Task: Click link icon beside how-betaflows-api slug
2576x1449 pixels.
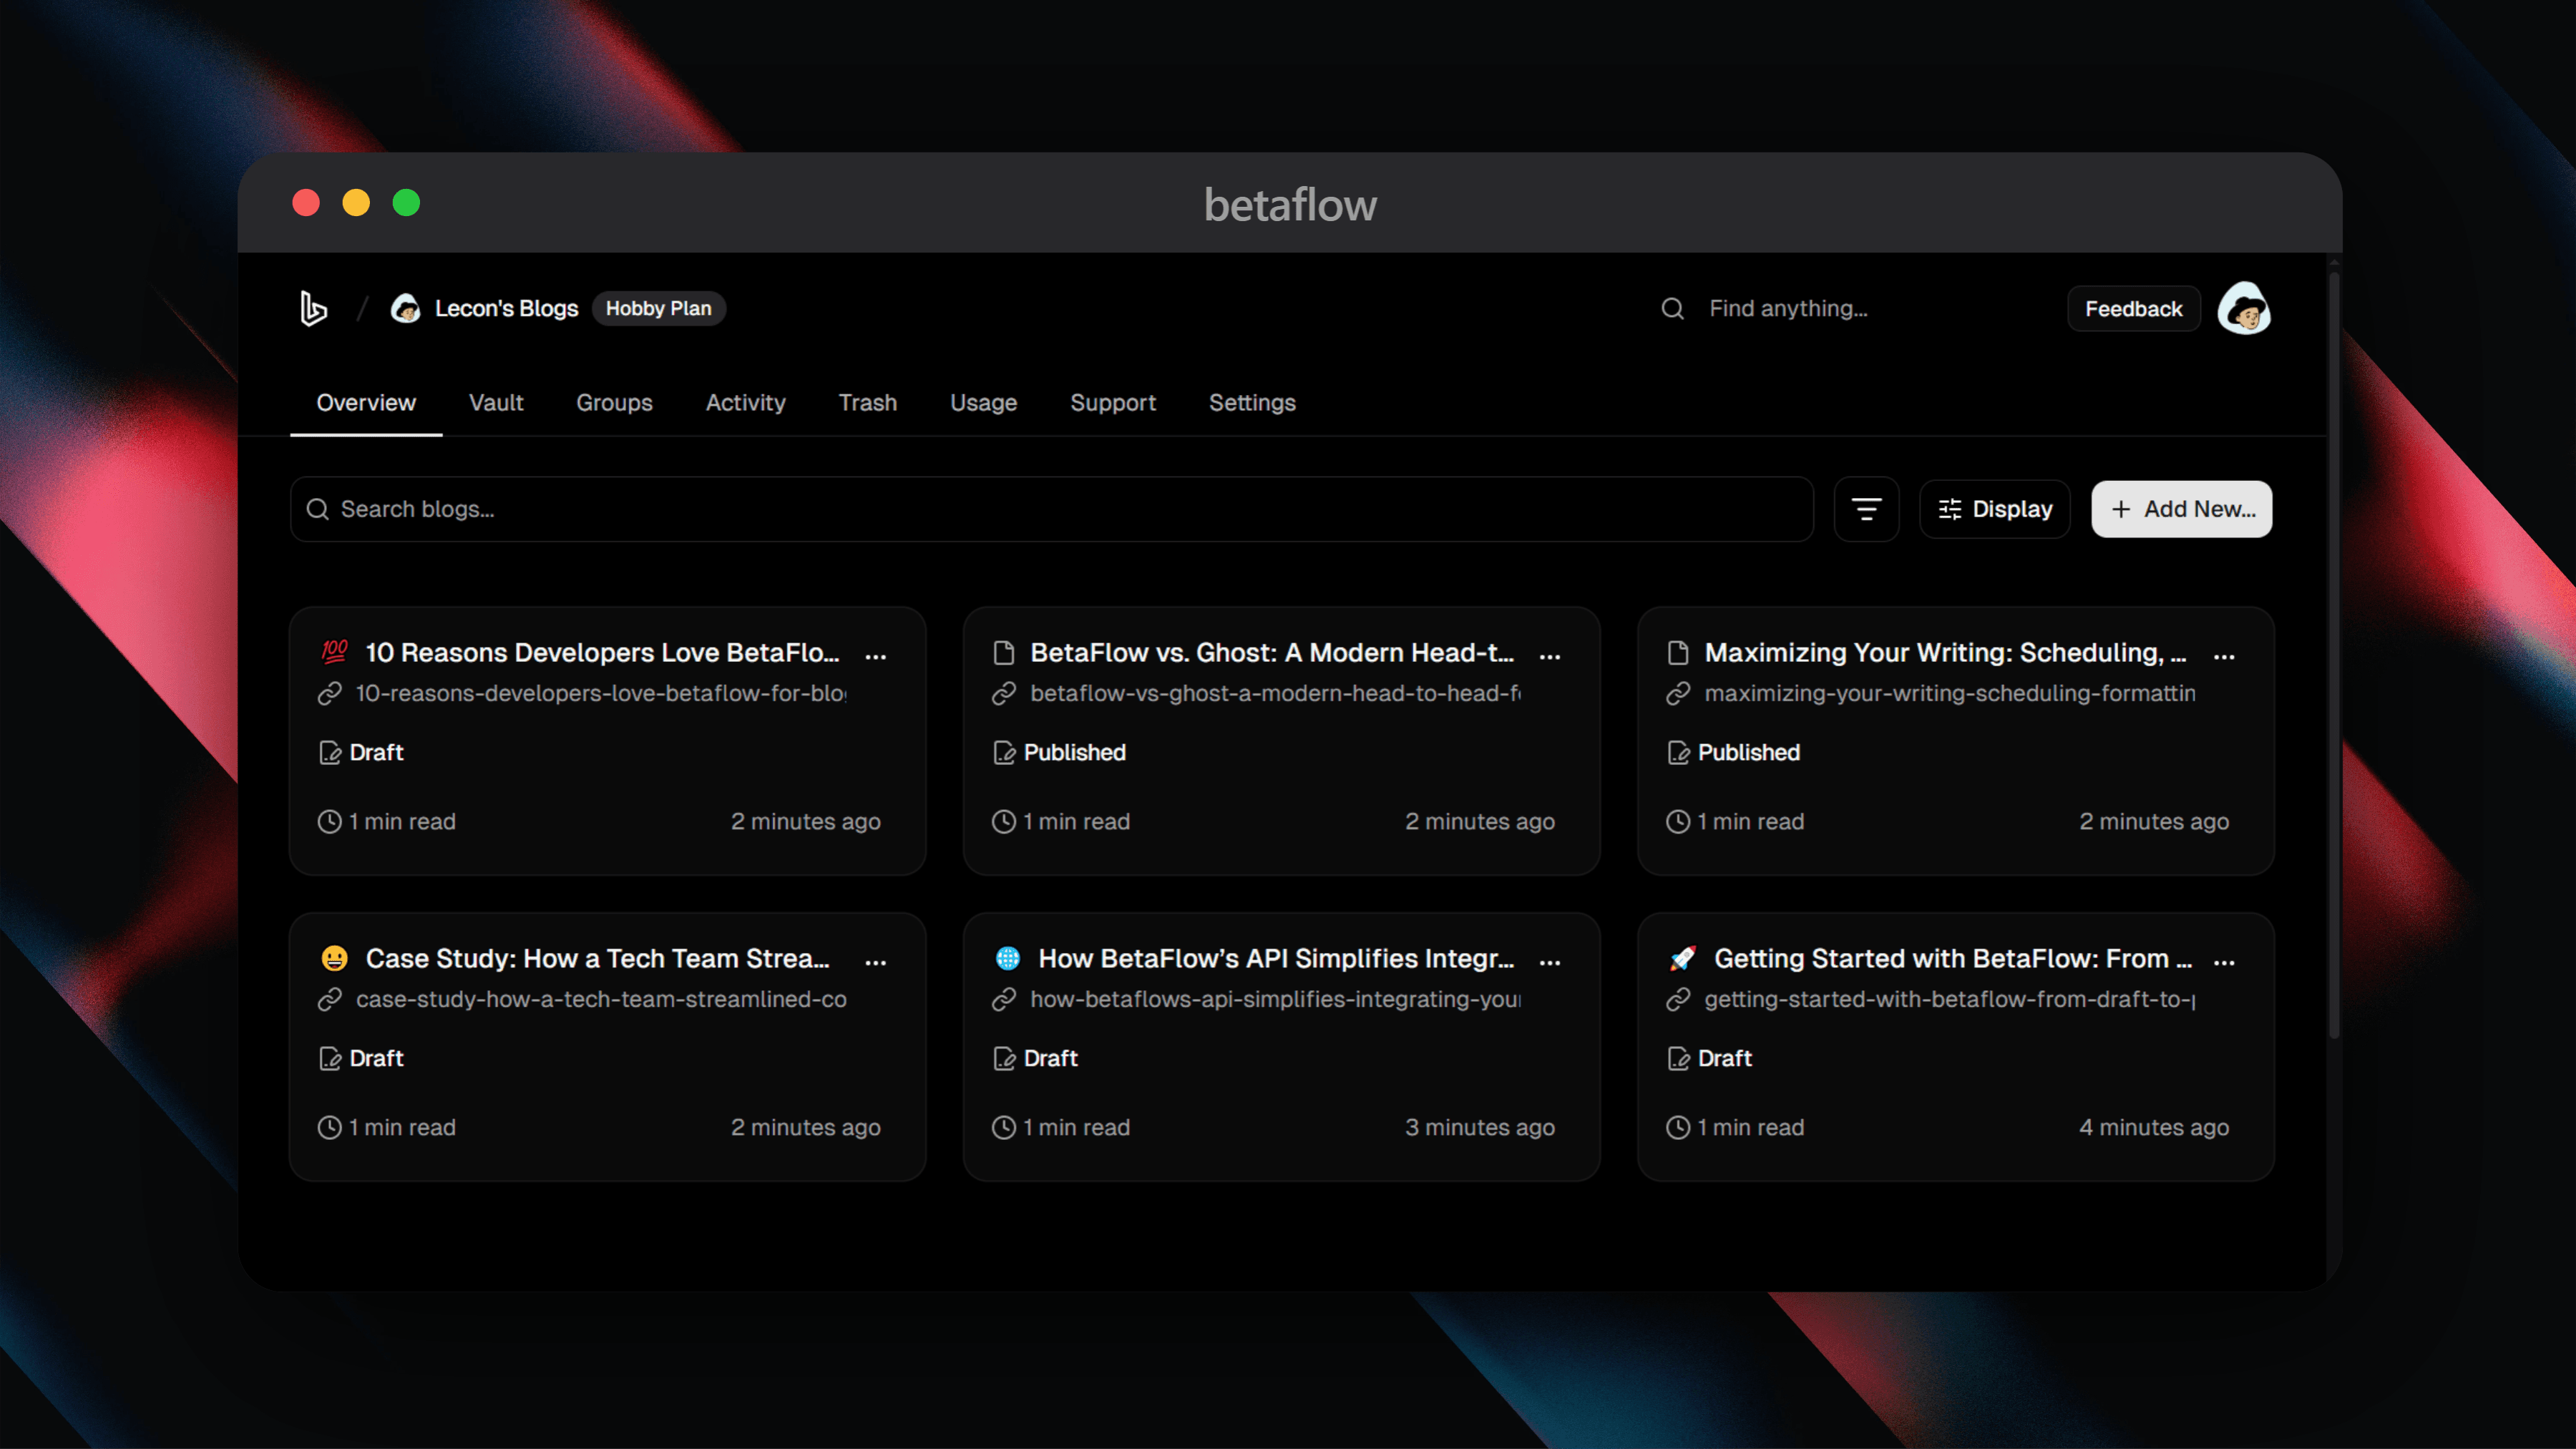Action: click(1004, 1000)
